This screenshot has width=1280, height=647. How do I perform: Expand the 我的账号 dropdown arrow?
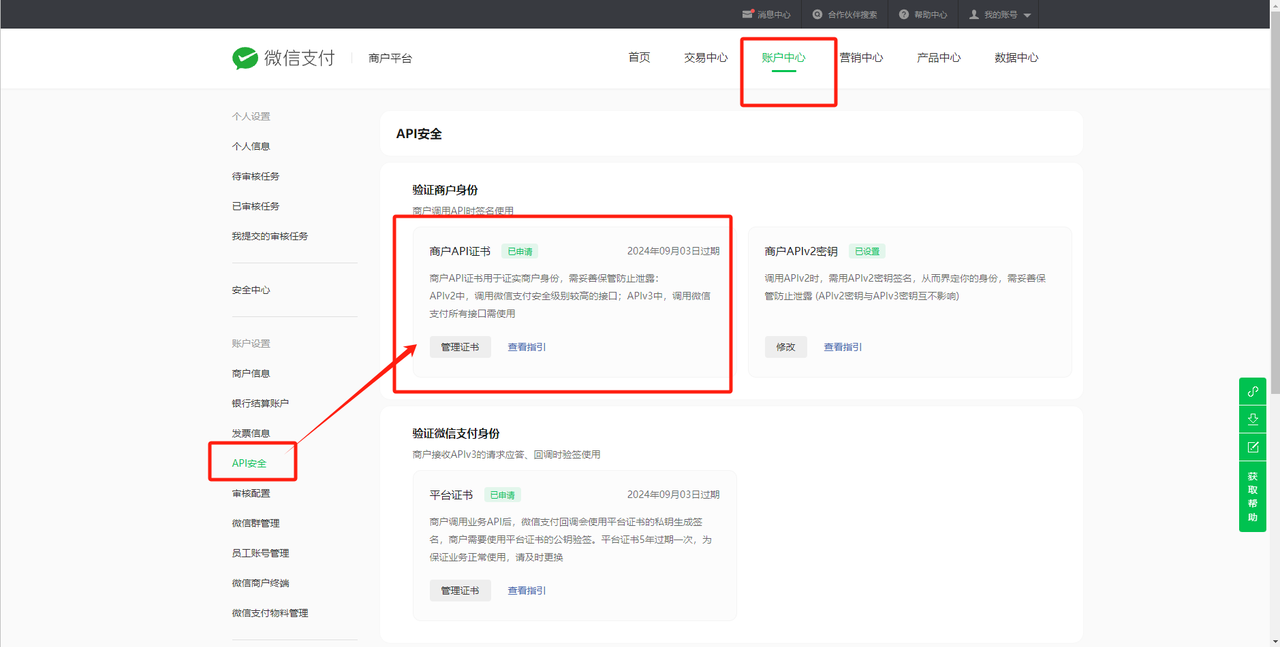1029,14
